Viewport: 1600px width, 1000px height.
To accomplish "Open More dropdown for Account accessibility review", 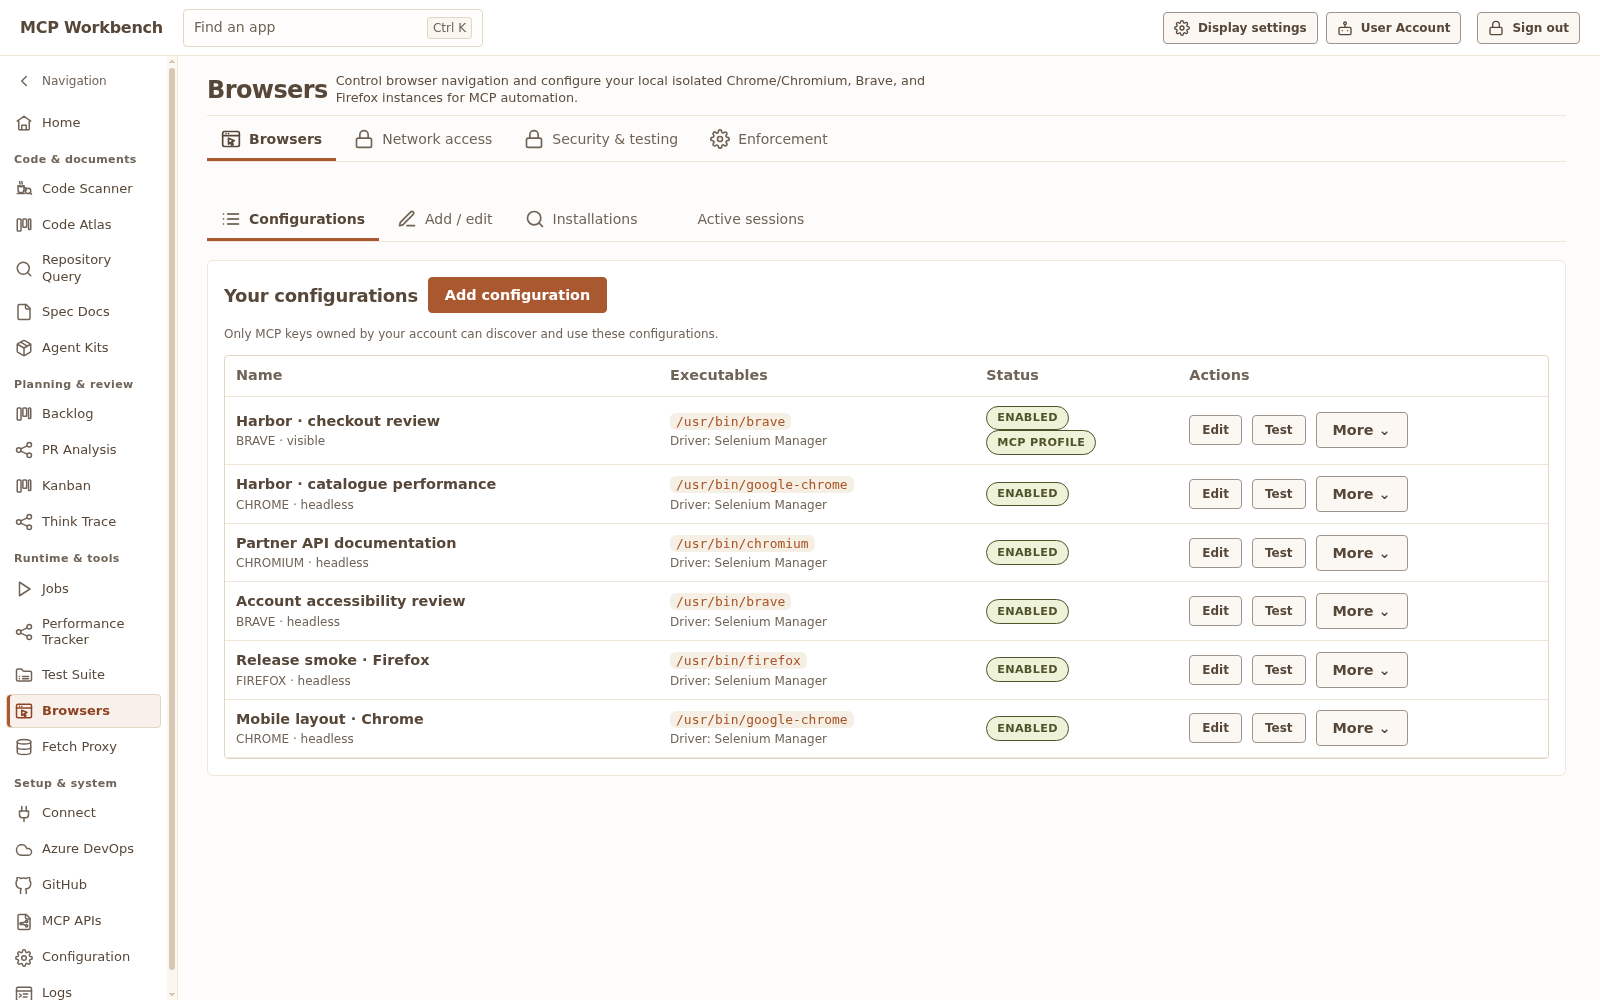I will pos(1361,611).
